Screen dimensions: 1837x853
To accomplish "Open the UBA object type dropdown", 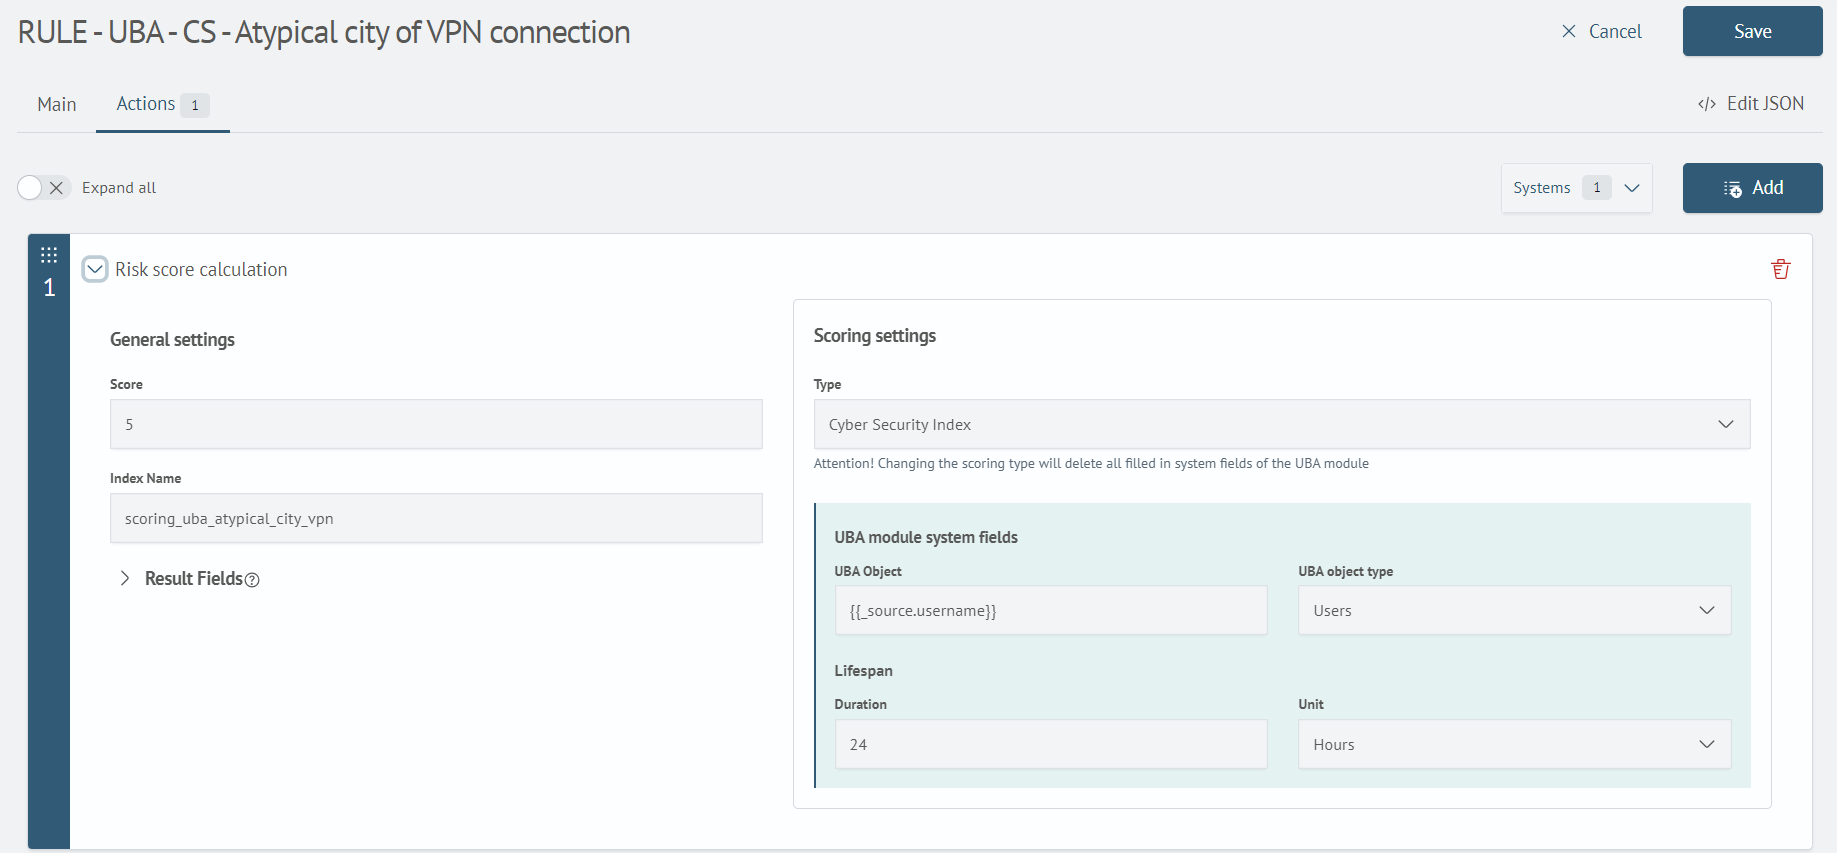I will click(x=1514, y=610).
